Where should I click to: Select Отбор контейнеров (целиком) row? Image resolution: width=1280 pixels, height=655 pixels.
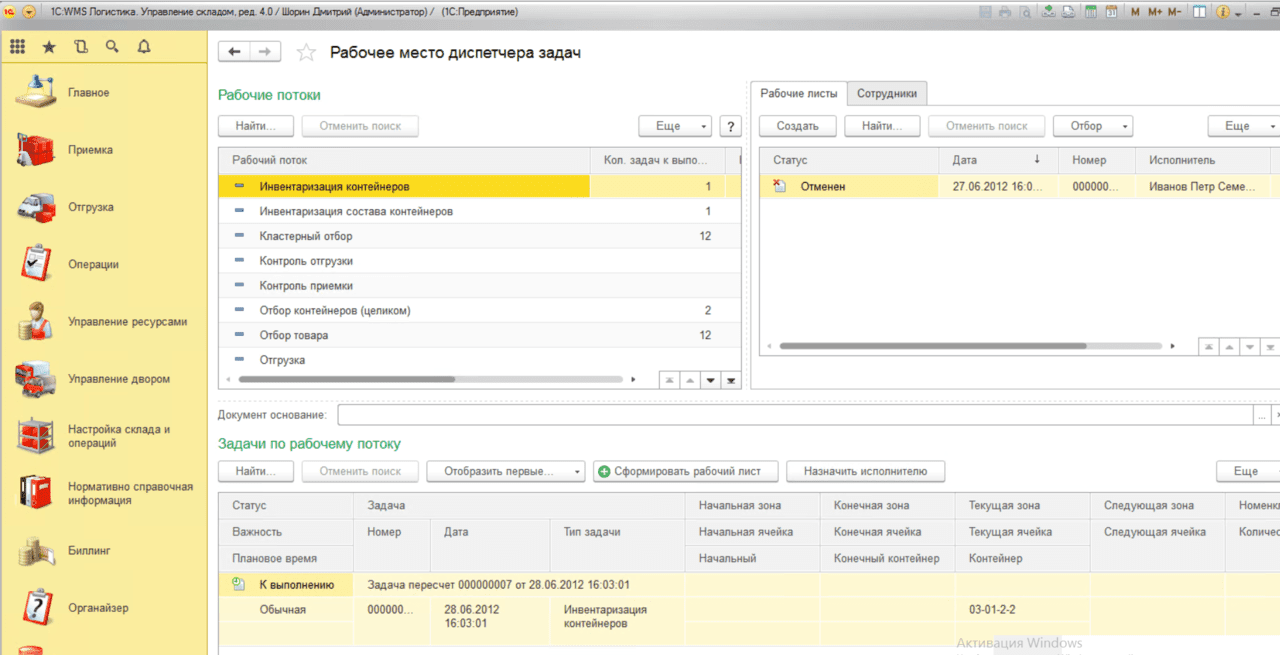click(x=479, y=311)
